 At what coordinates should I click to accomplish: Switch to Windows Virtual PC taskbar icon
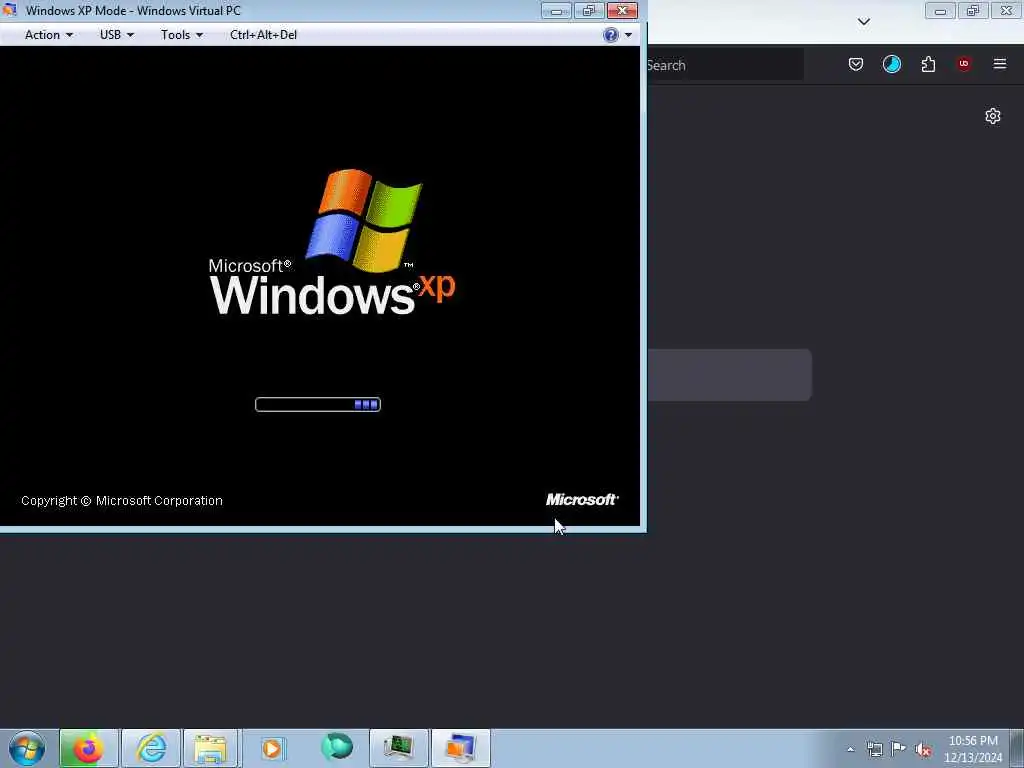461,748
